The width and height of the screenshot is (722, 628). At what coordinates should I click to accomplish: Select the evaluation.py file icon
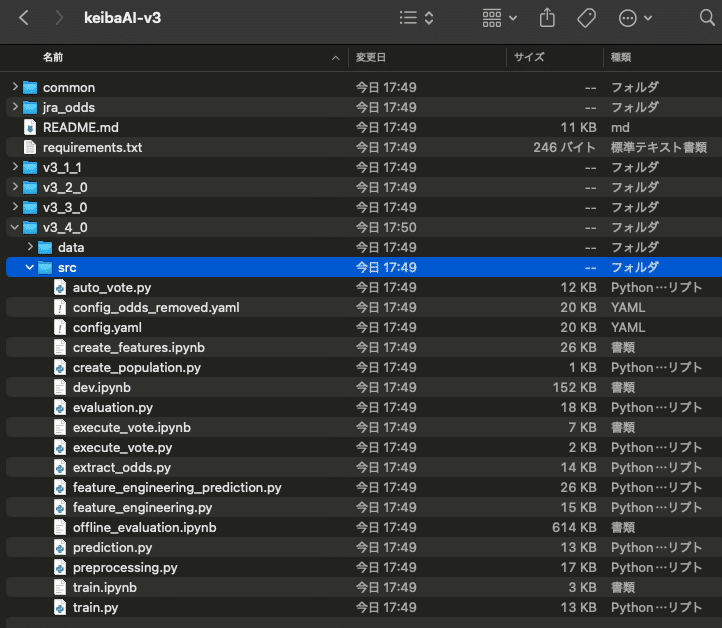click(x=60, y=407)
